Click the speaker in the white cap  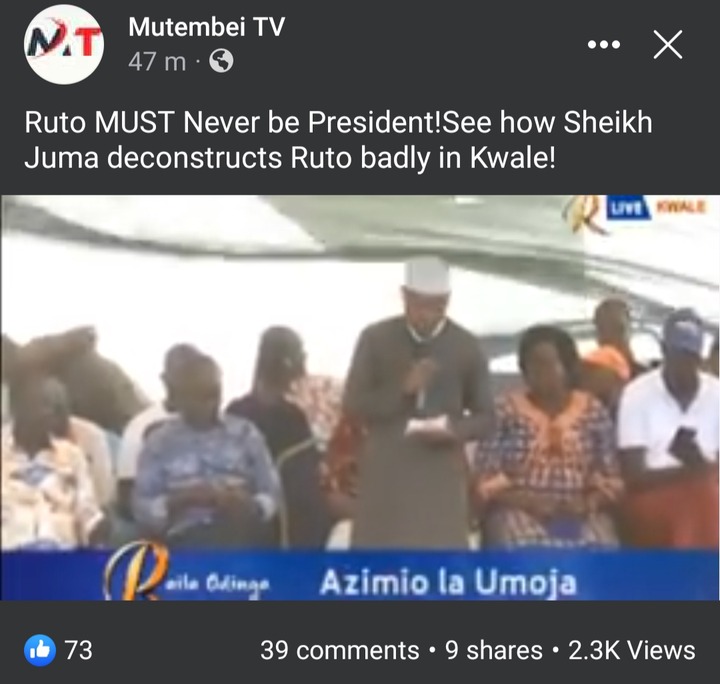416,402
